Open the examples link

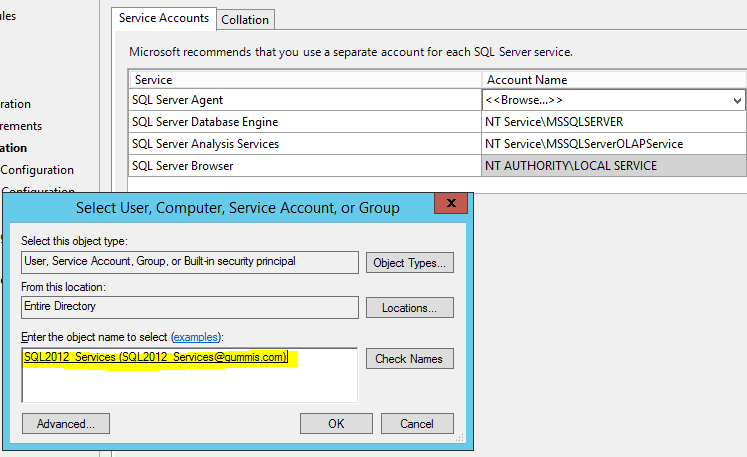195,337
